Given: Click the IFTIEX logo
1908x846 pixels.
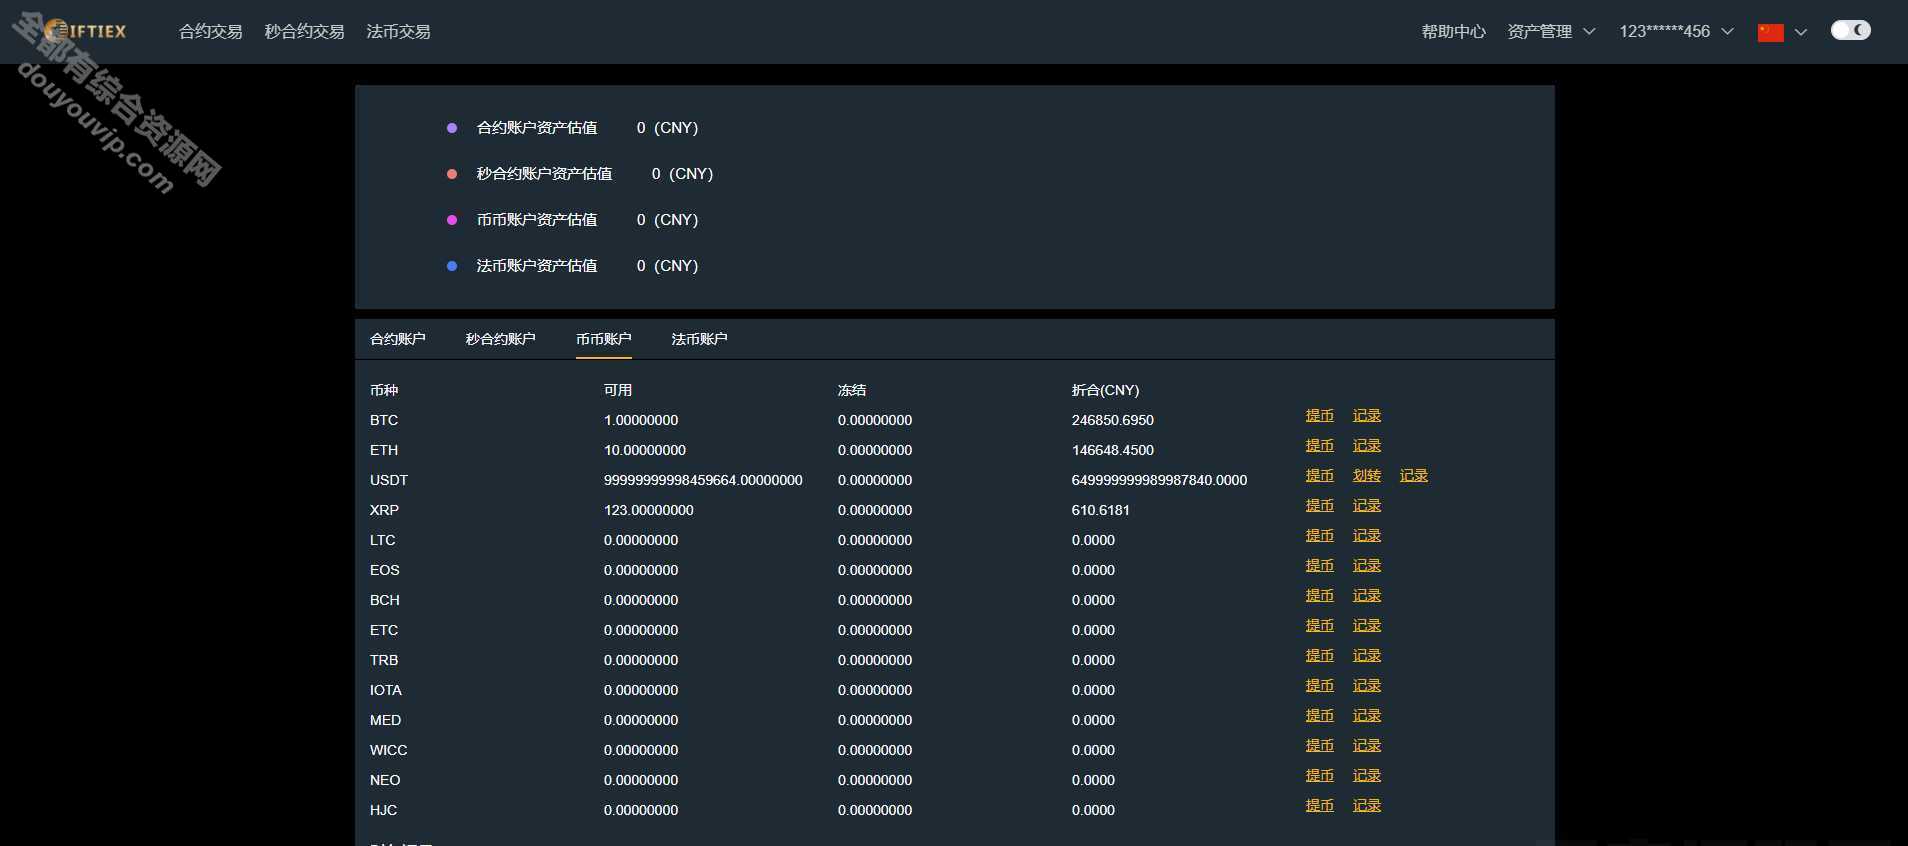Looking at the screenshot, I should tap(87, 31).
